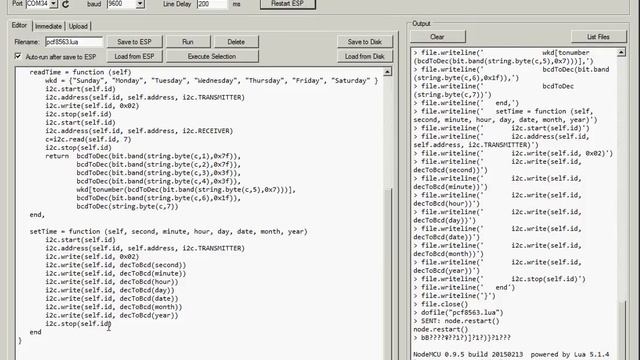Screen dimensions: 640x360
Task: Click the editor scrollbar up arrow
Action: point(387,72)
